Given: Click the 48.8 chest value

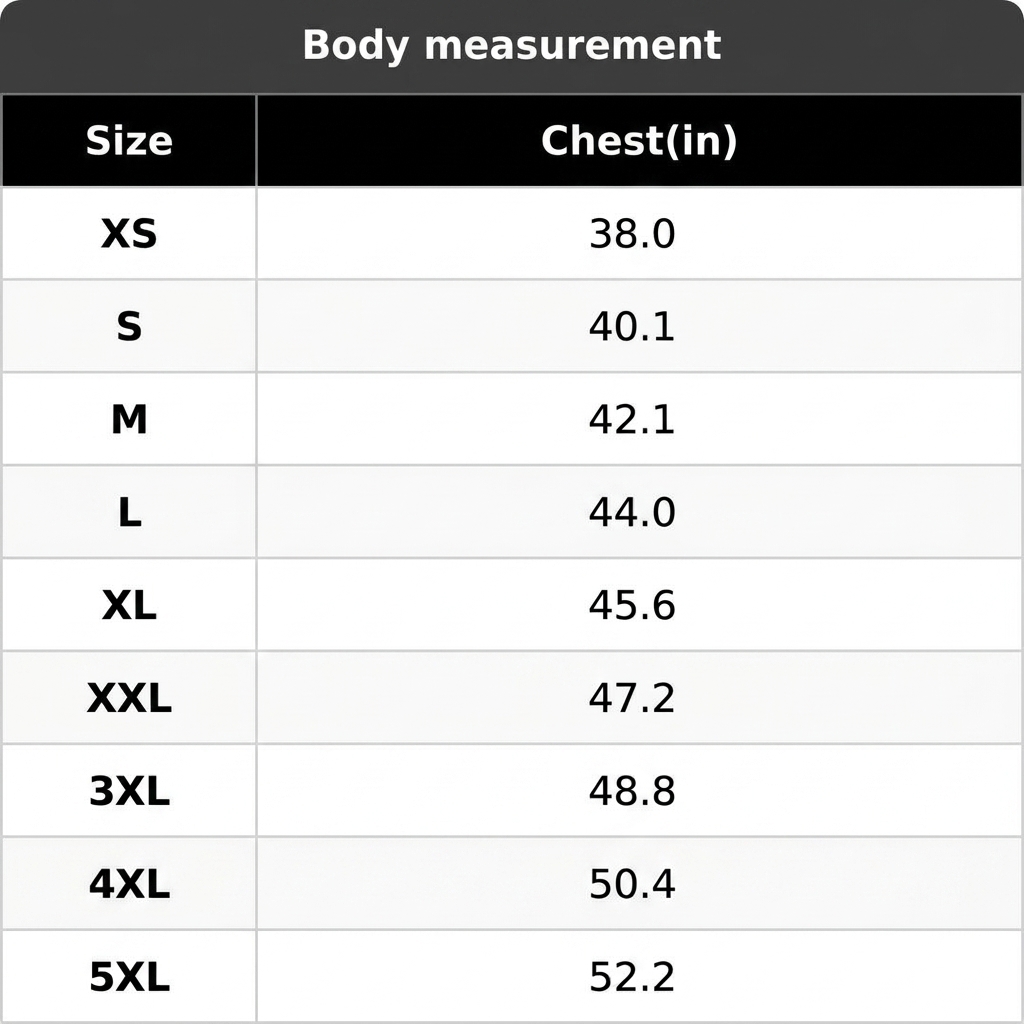Looking at the screenshot, I should [632, 791].
